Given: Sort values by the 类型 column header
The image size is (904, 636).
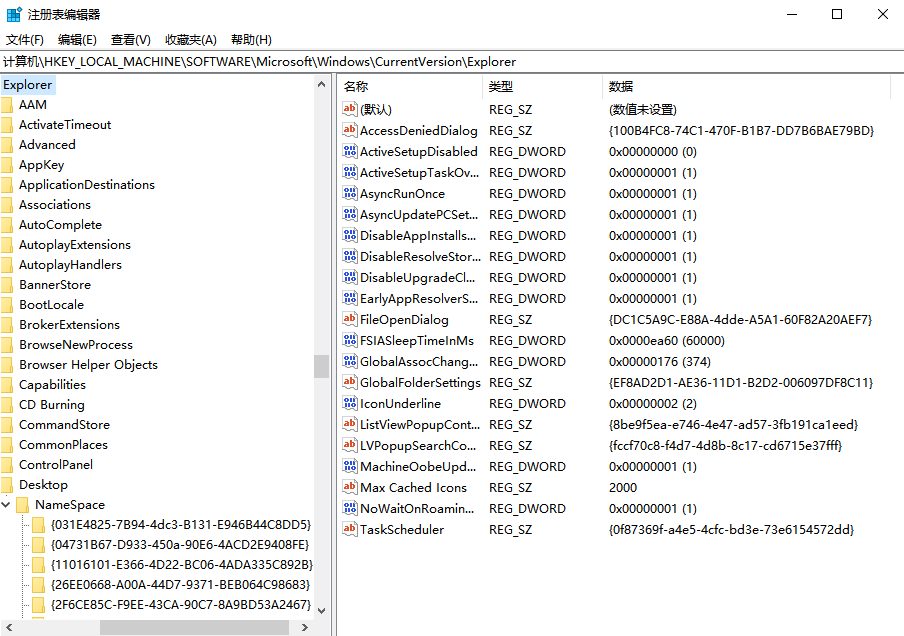Looking at the screenshot, I should tap(543, 86).
